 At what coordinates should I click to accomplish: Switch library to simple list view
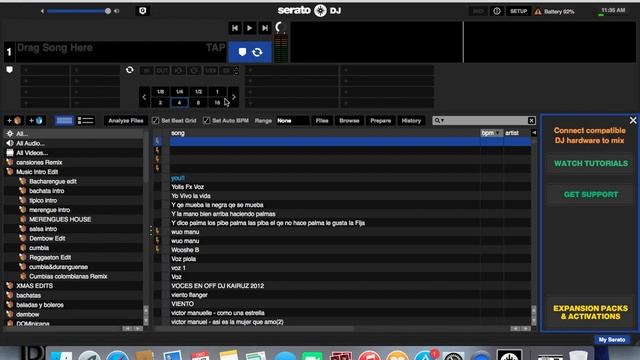pos(86,120)
